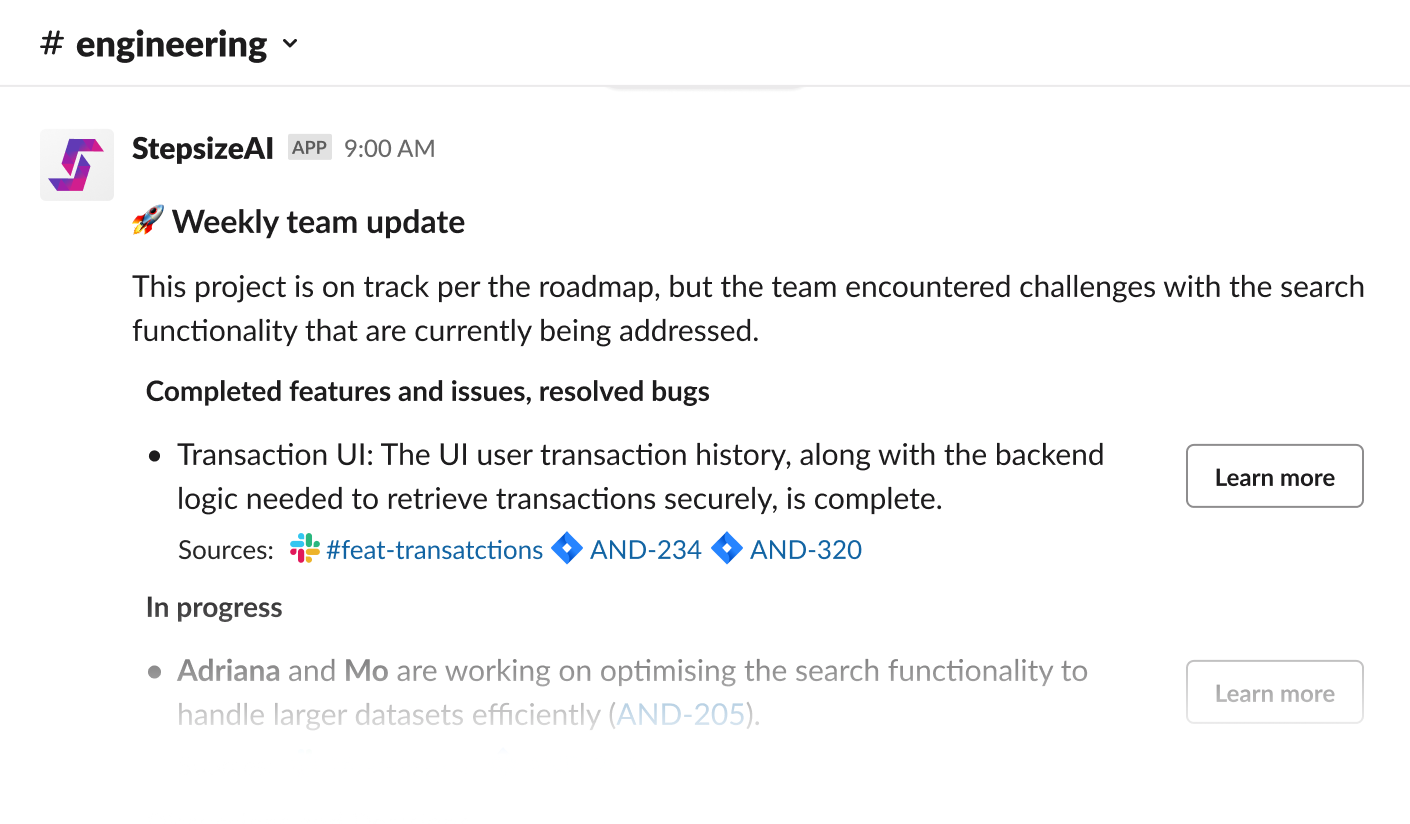Click the rocket emoji in the update title
This screenshot has width=1410, height=824.
coord(148,221)
